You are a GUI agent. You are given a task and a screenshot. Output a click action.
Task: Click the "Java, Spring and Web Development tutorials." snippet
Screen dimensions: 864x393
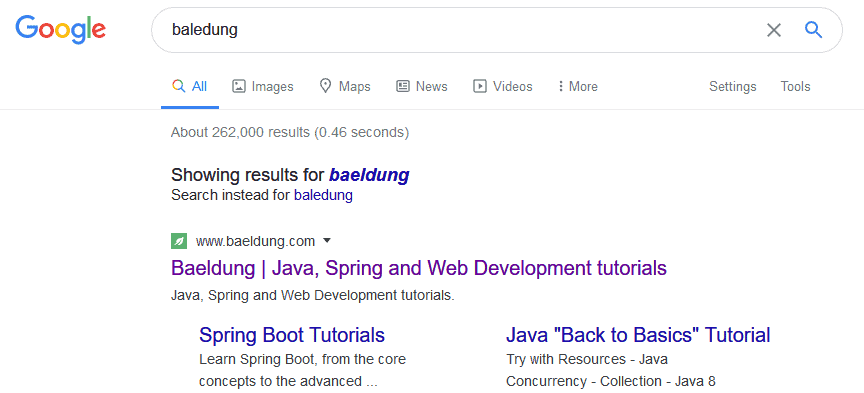click(312, 295)
